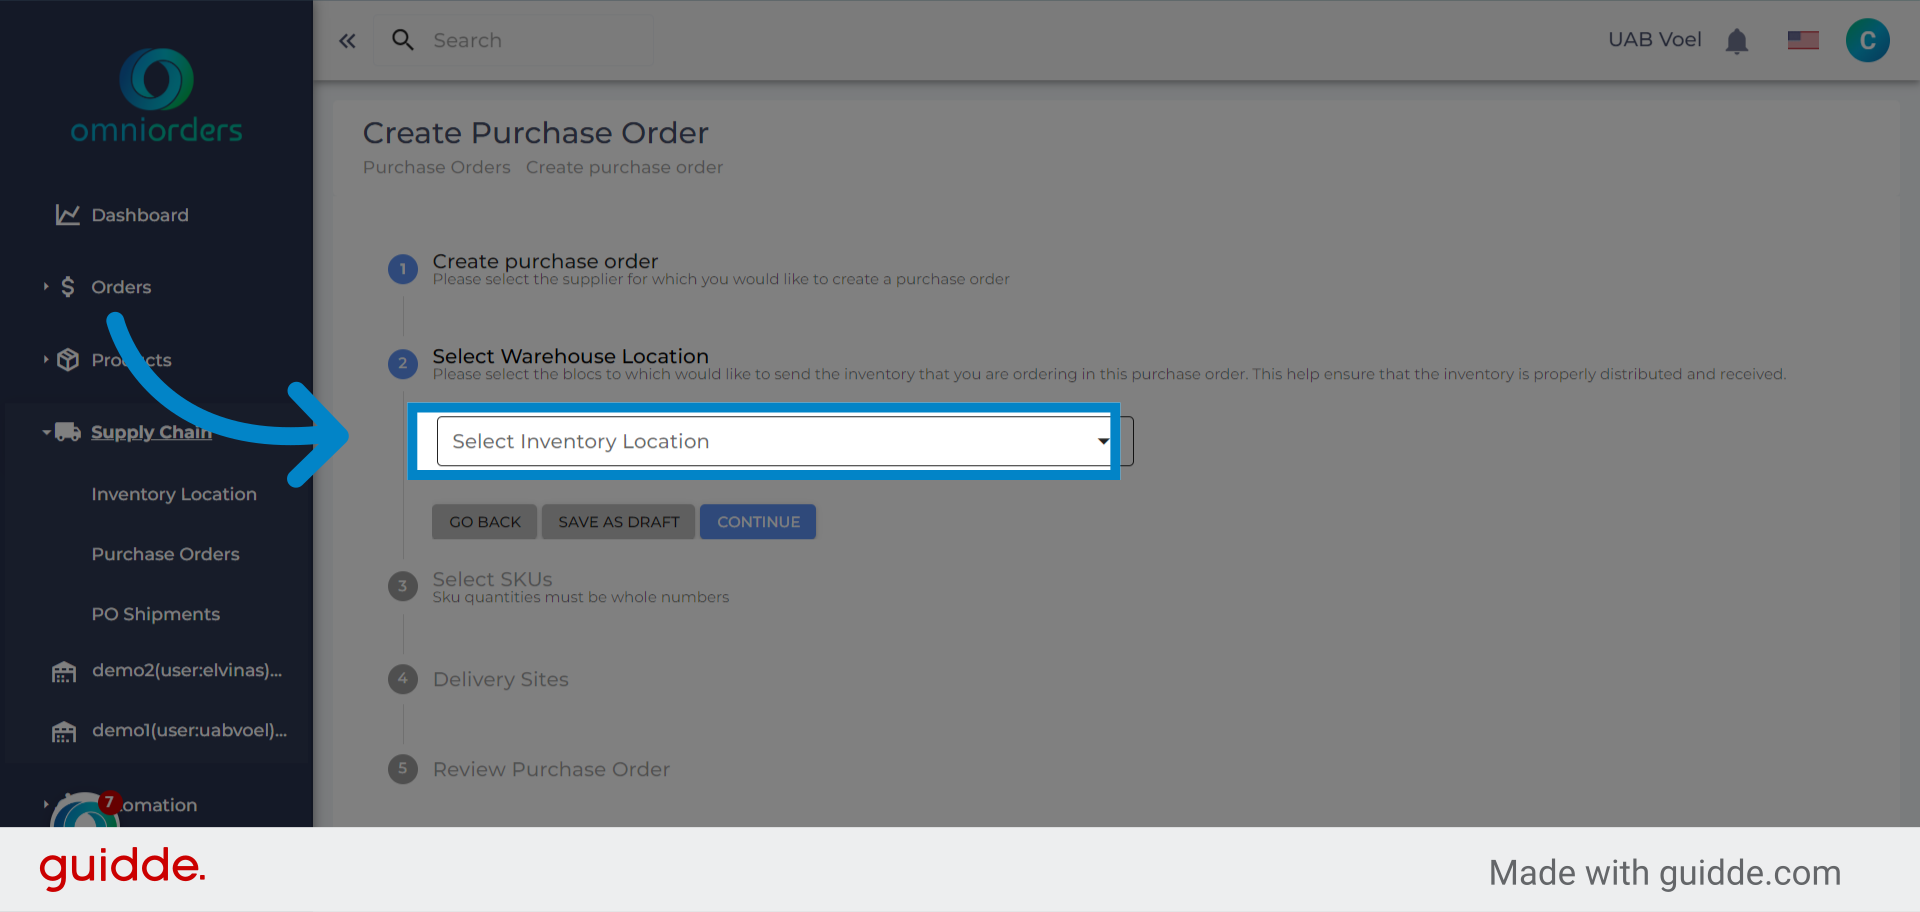Open Dashboard from the sidebar

click(140, 215)
